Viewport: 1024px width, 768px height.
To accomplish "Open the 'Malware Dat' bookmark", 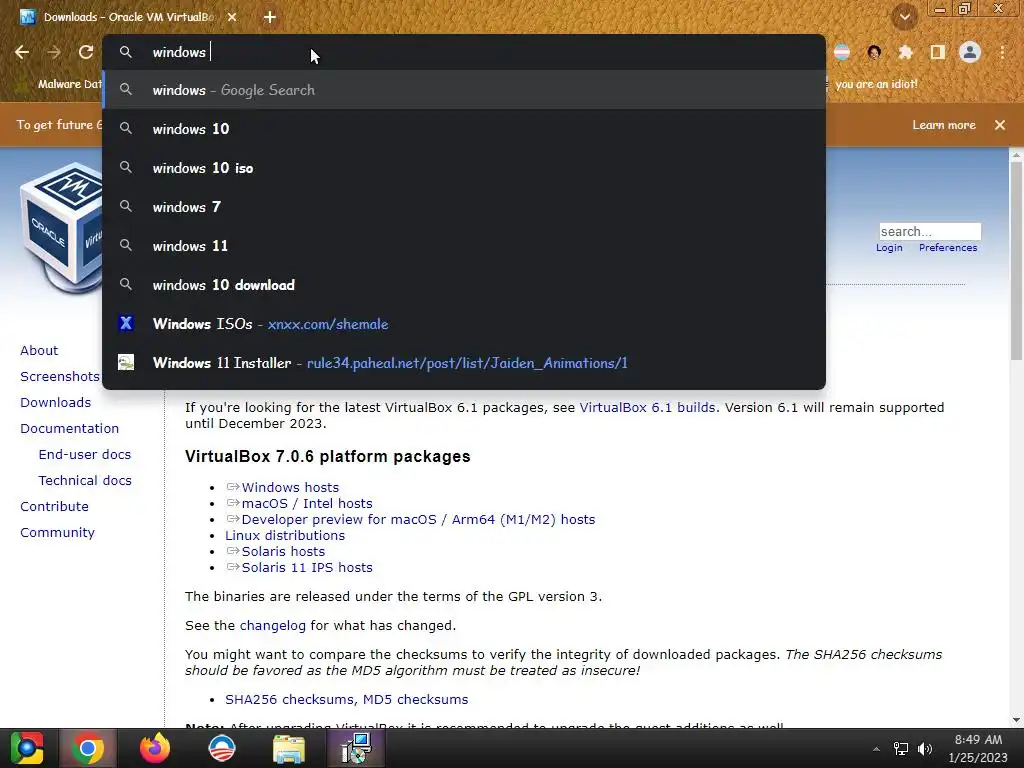I will pyautogui.click(x=60, y=84).
